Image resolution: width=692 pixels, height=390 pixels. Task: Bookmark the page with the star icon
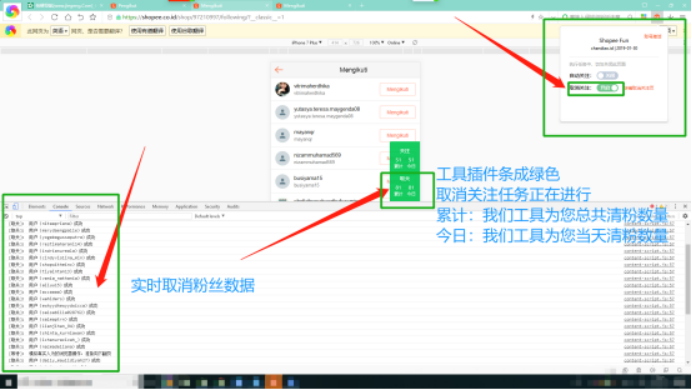[x=93, y=17]
